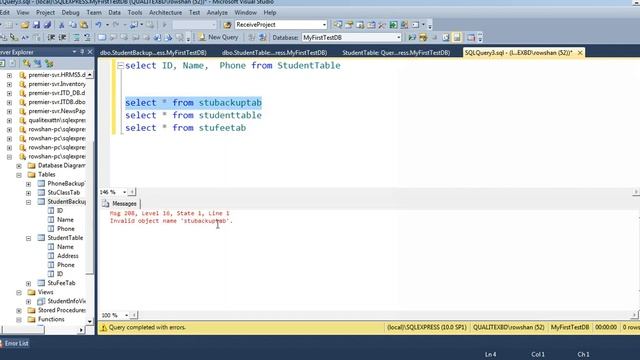Click the Server Explorer scroll down arrow
640x360 pixels.
coord(89,321)
